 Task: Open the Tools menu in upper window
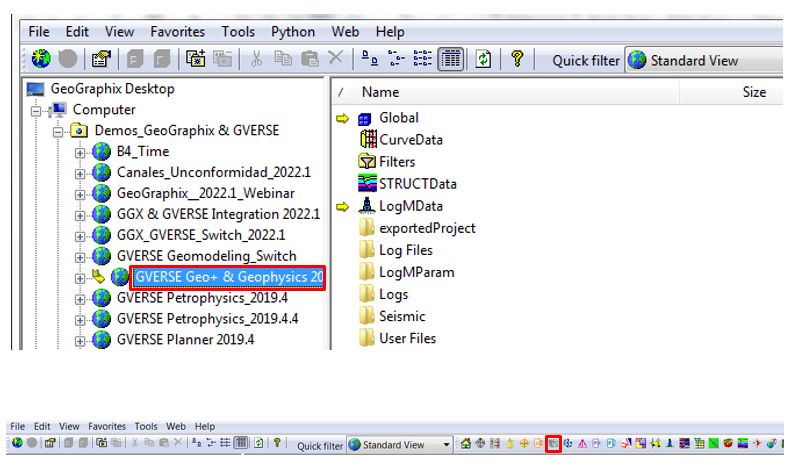coord(238,32)
